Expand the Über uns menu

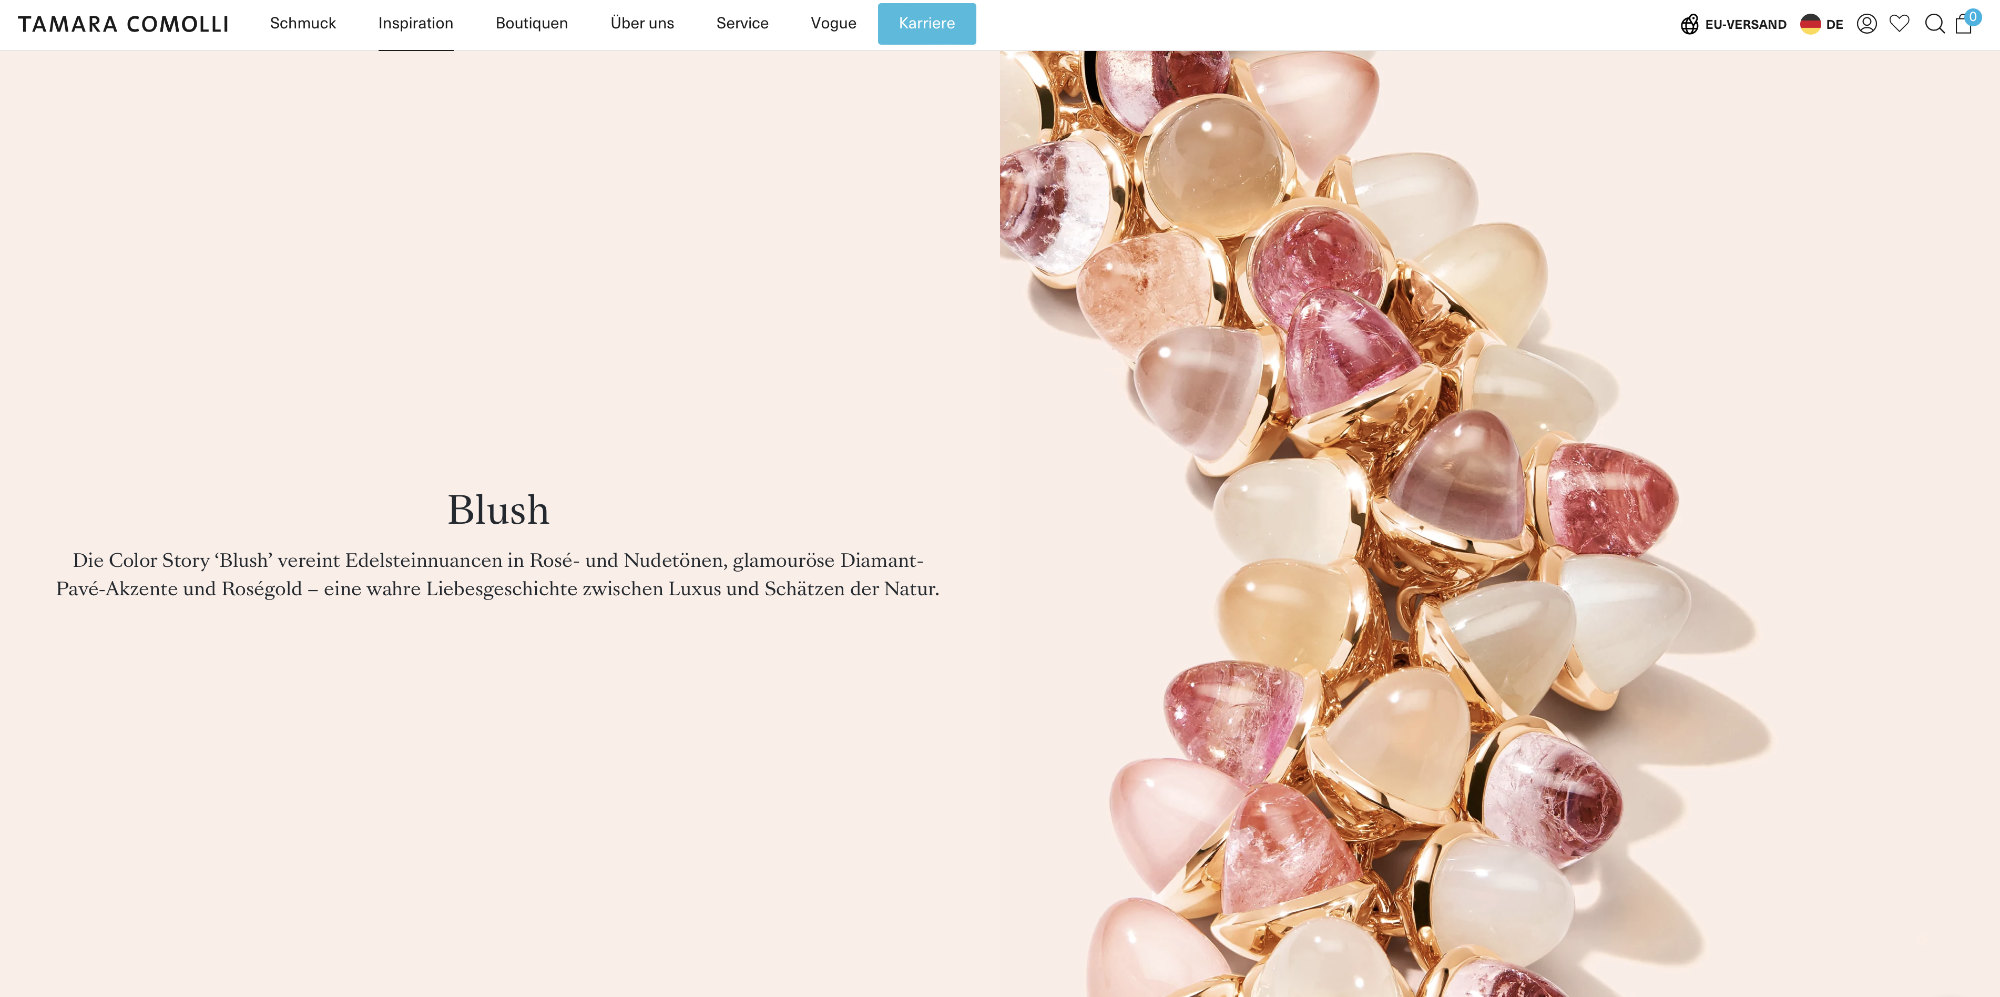pyautogui.click(x=642, y=23)
